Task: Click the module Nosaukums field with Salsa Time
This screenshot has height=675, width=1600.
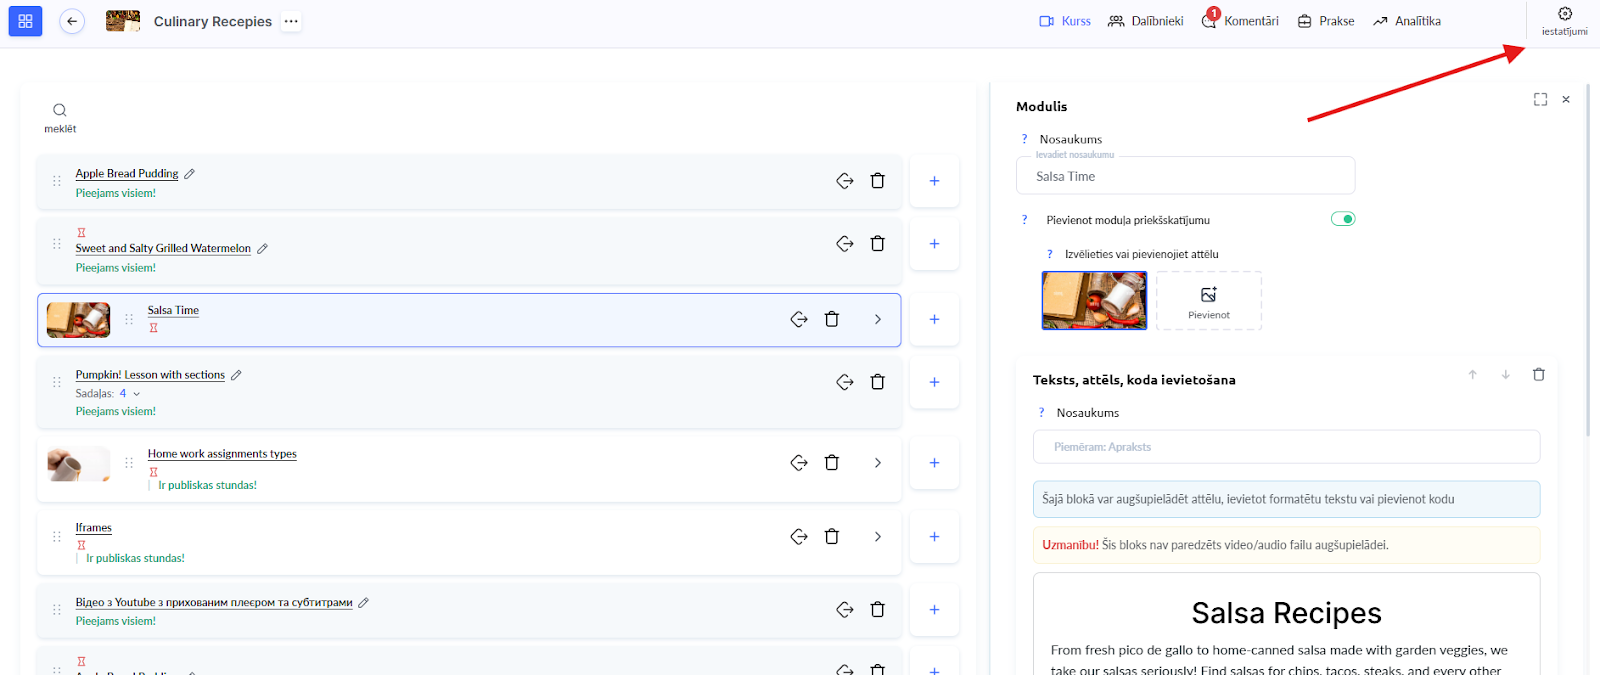Action: click(1185, 176)
